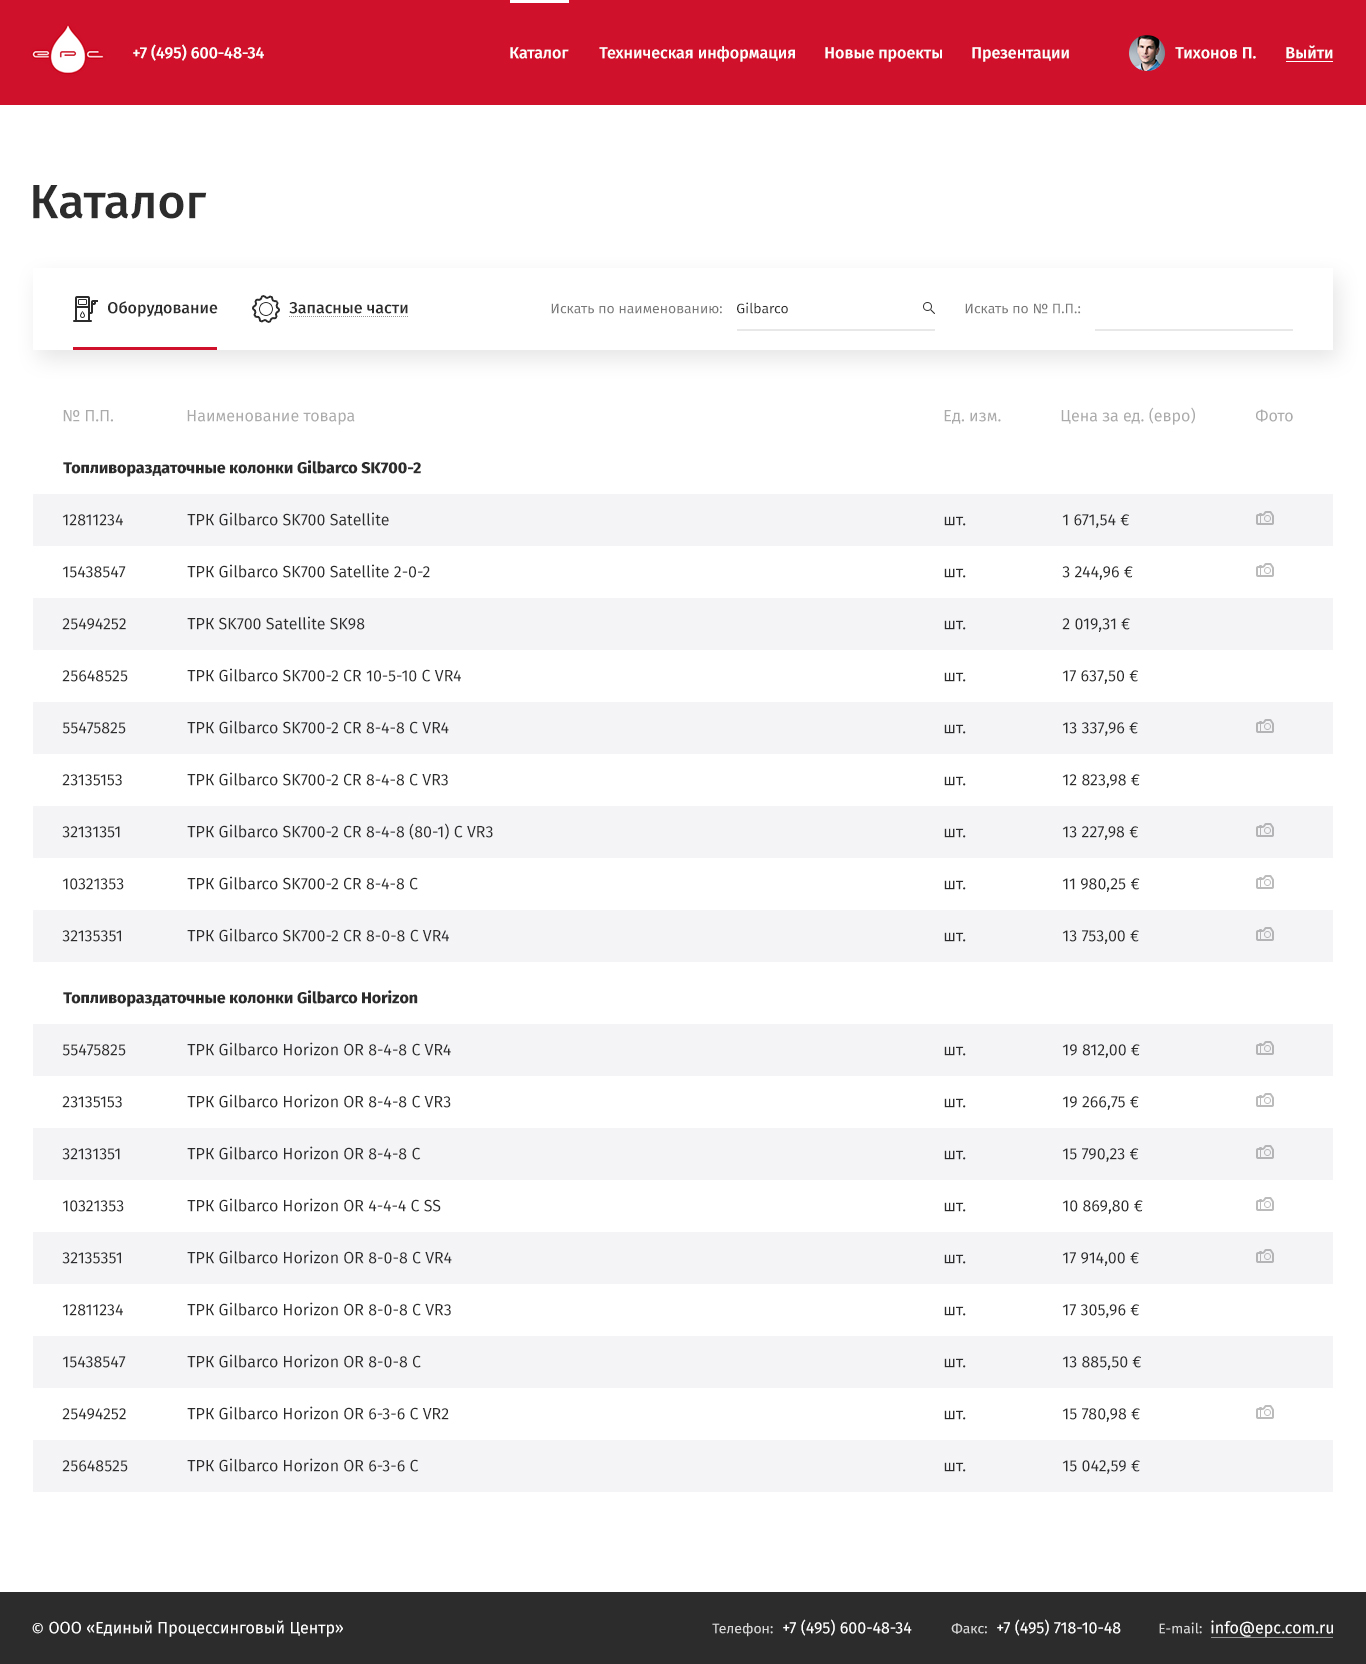1366x1664 pixels.
Task: Switch to Оборудование tab
Action: tap(146, 308)
